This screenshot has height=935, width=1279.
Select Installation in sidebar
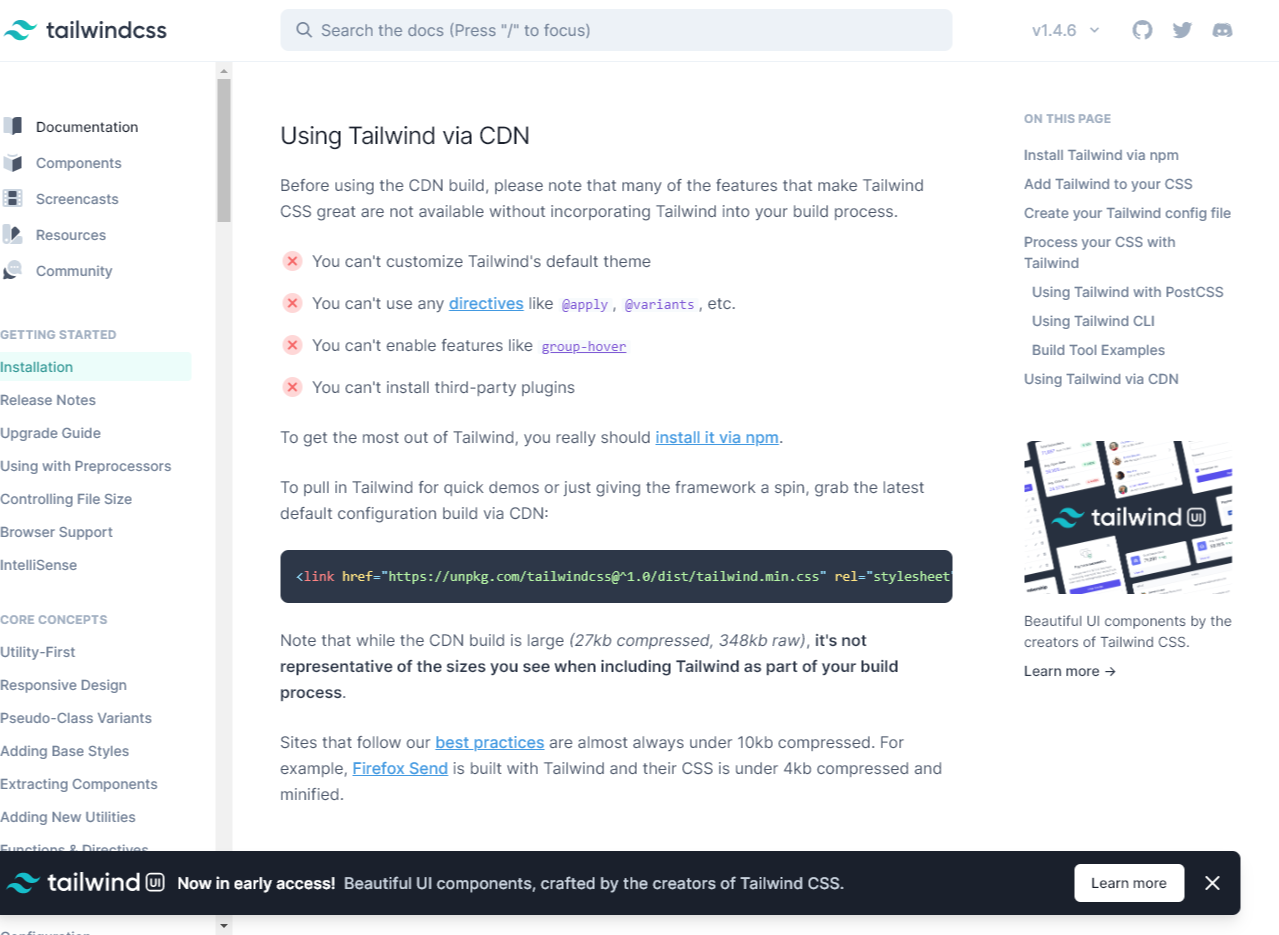[x=95, y=367]
